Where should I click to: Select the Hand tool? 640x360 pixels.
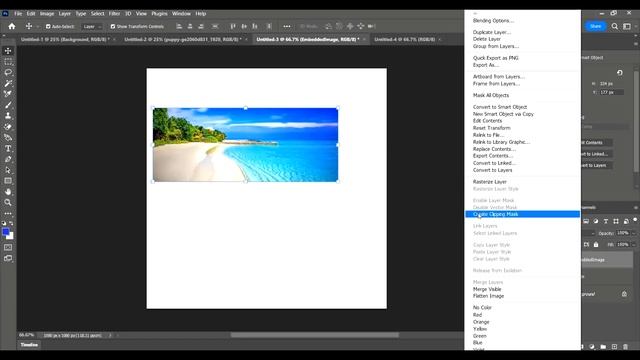coord(8,191)
